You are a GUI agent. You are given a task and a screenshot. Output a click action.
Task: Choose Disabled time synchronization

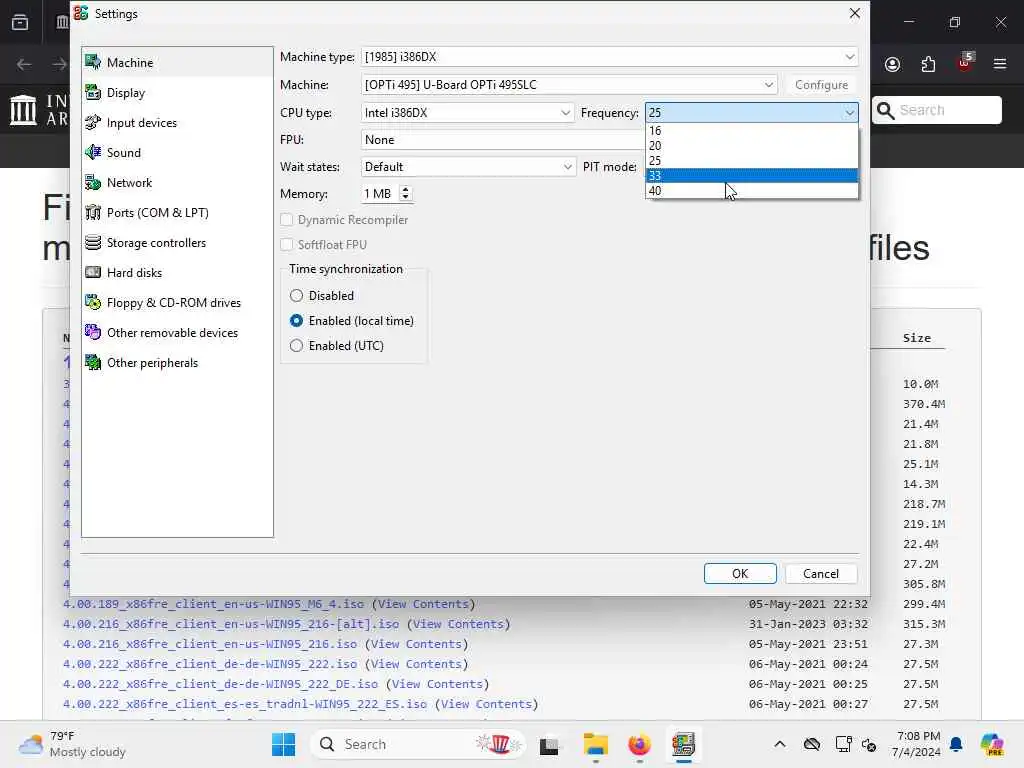pyautogui.click(x=296, y=296)
